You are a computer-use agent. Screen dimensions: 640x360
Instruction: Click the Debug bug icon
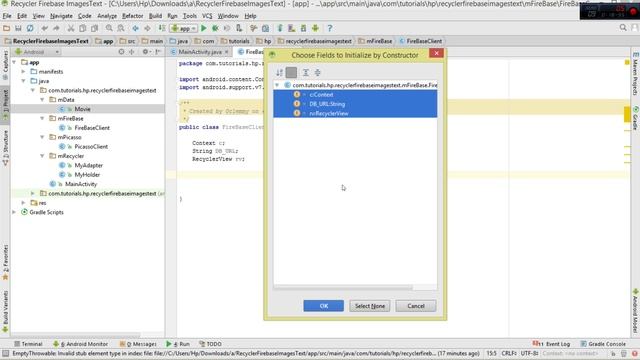215,28
